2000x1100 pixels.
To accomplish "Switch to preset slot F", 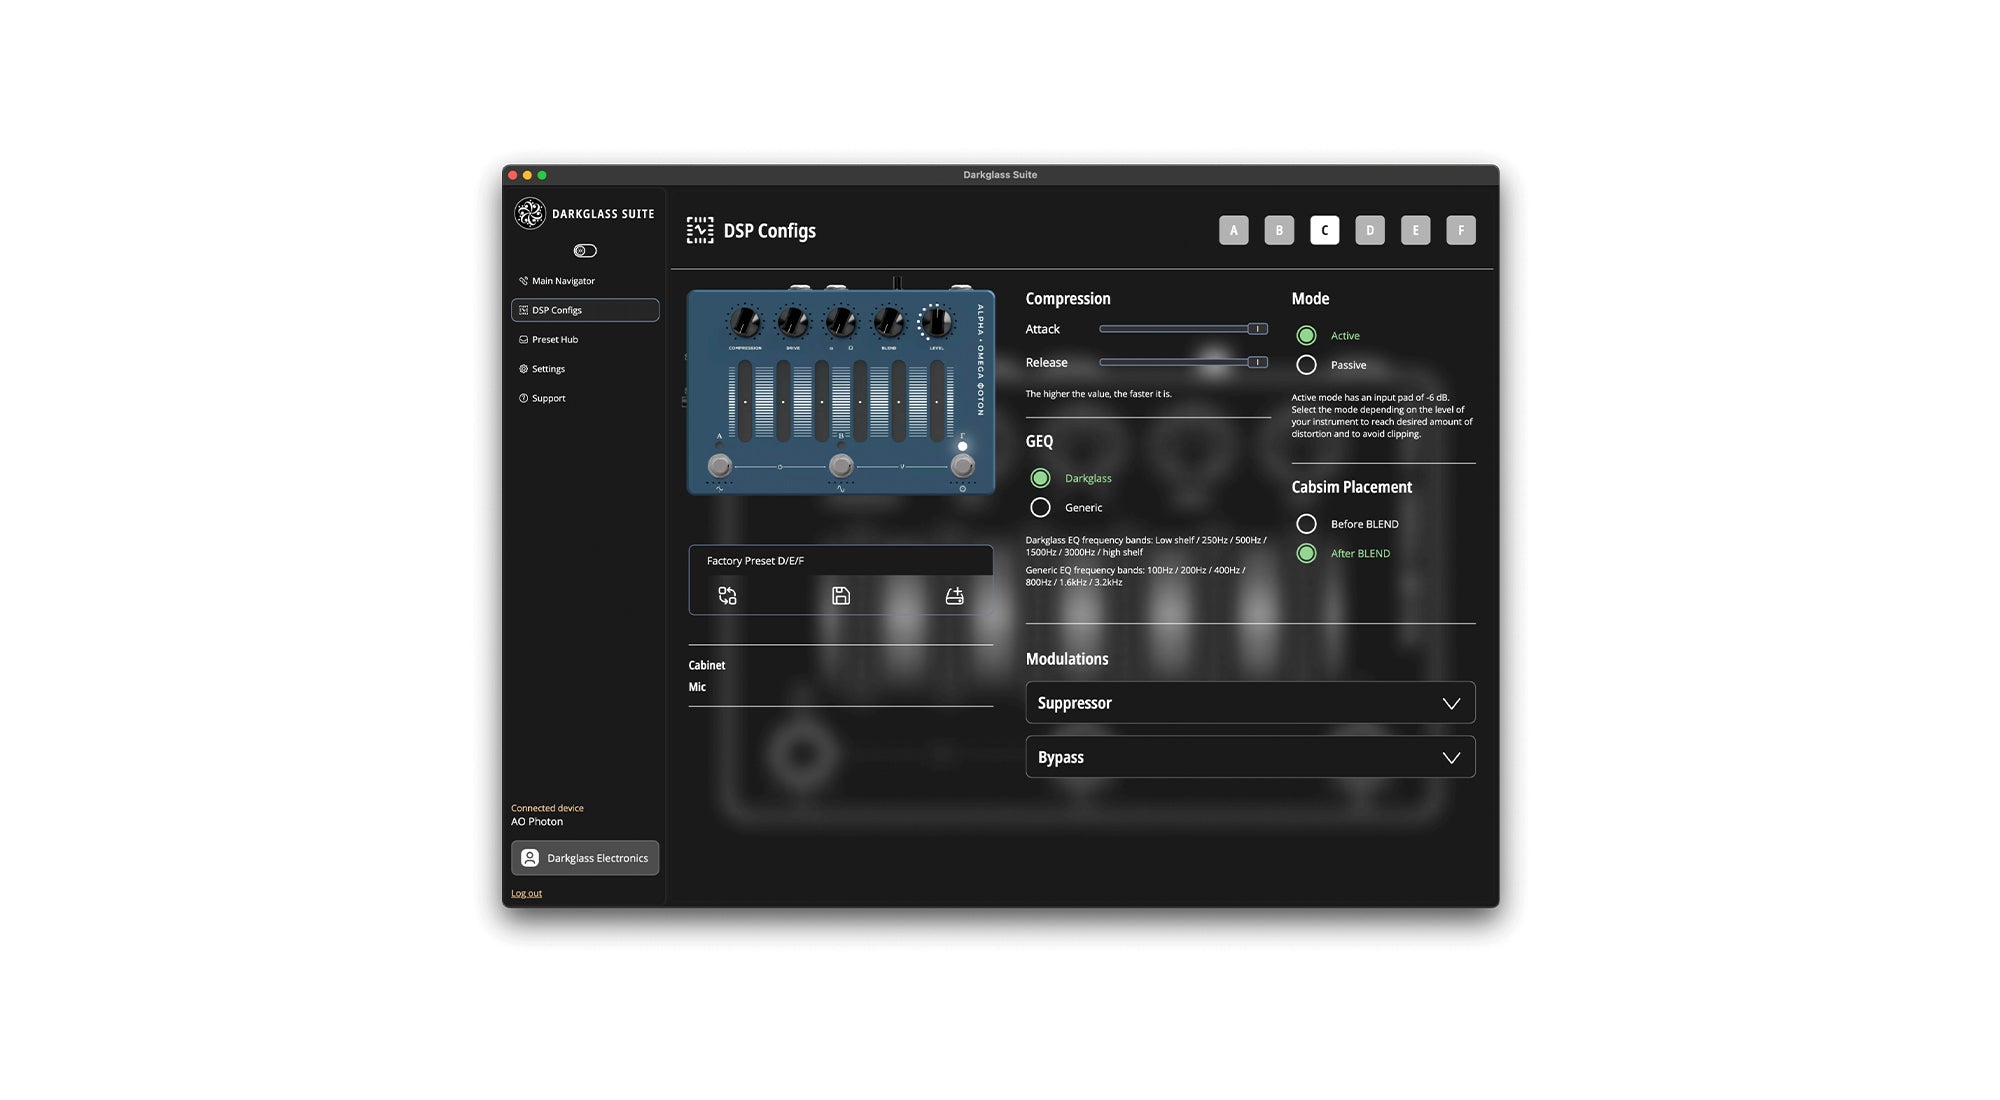I will (1460, 231).
